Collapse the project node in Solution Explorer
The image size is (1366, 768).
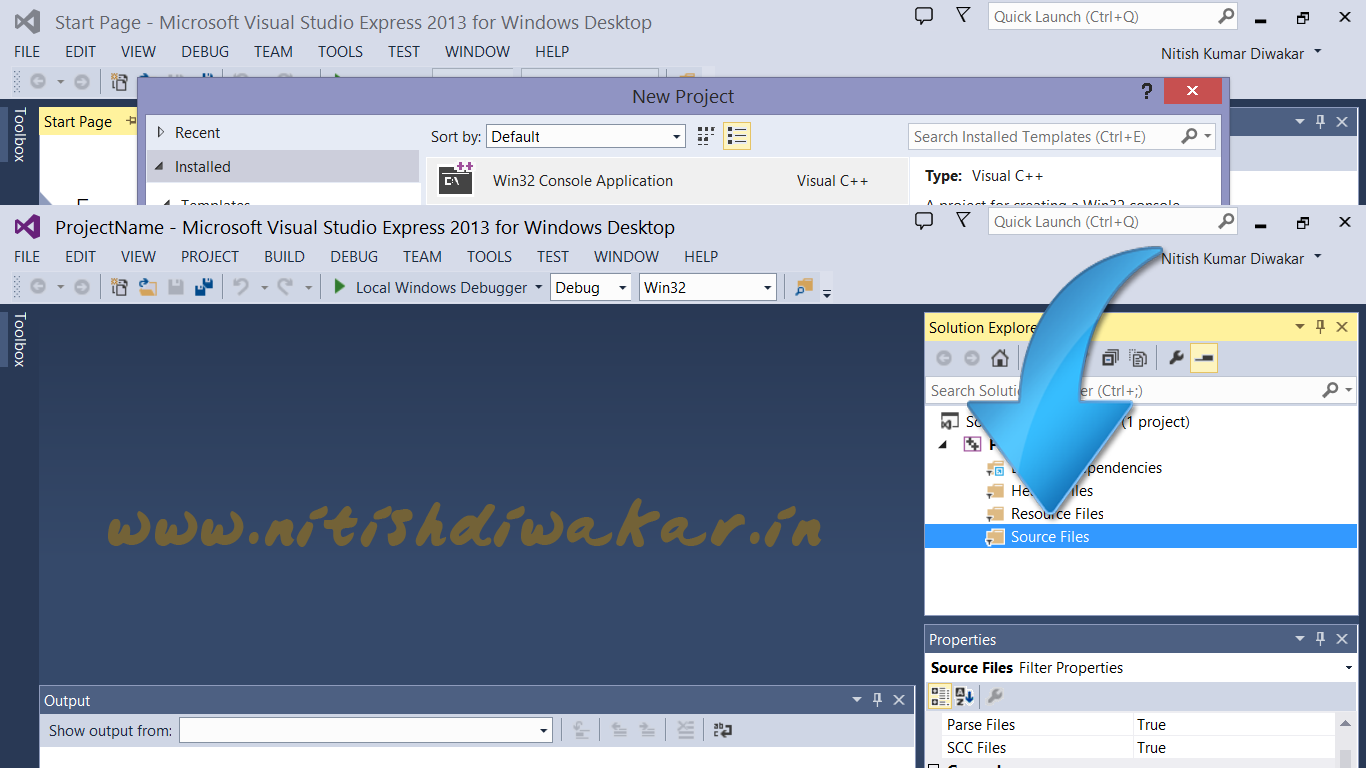pyautogui.click(x=943, y=444)
